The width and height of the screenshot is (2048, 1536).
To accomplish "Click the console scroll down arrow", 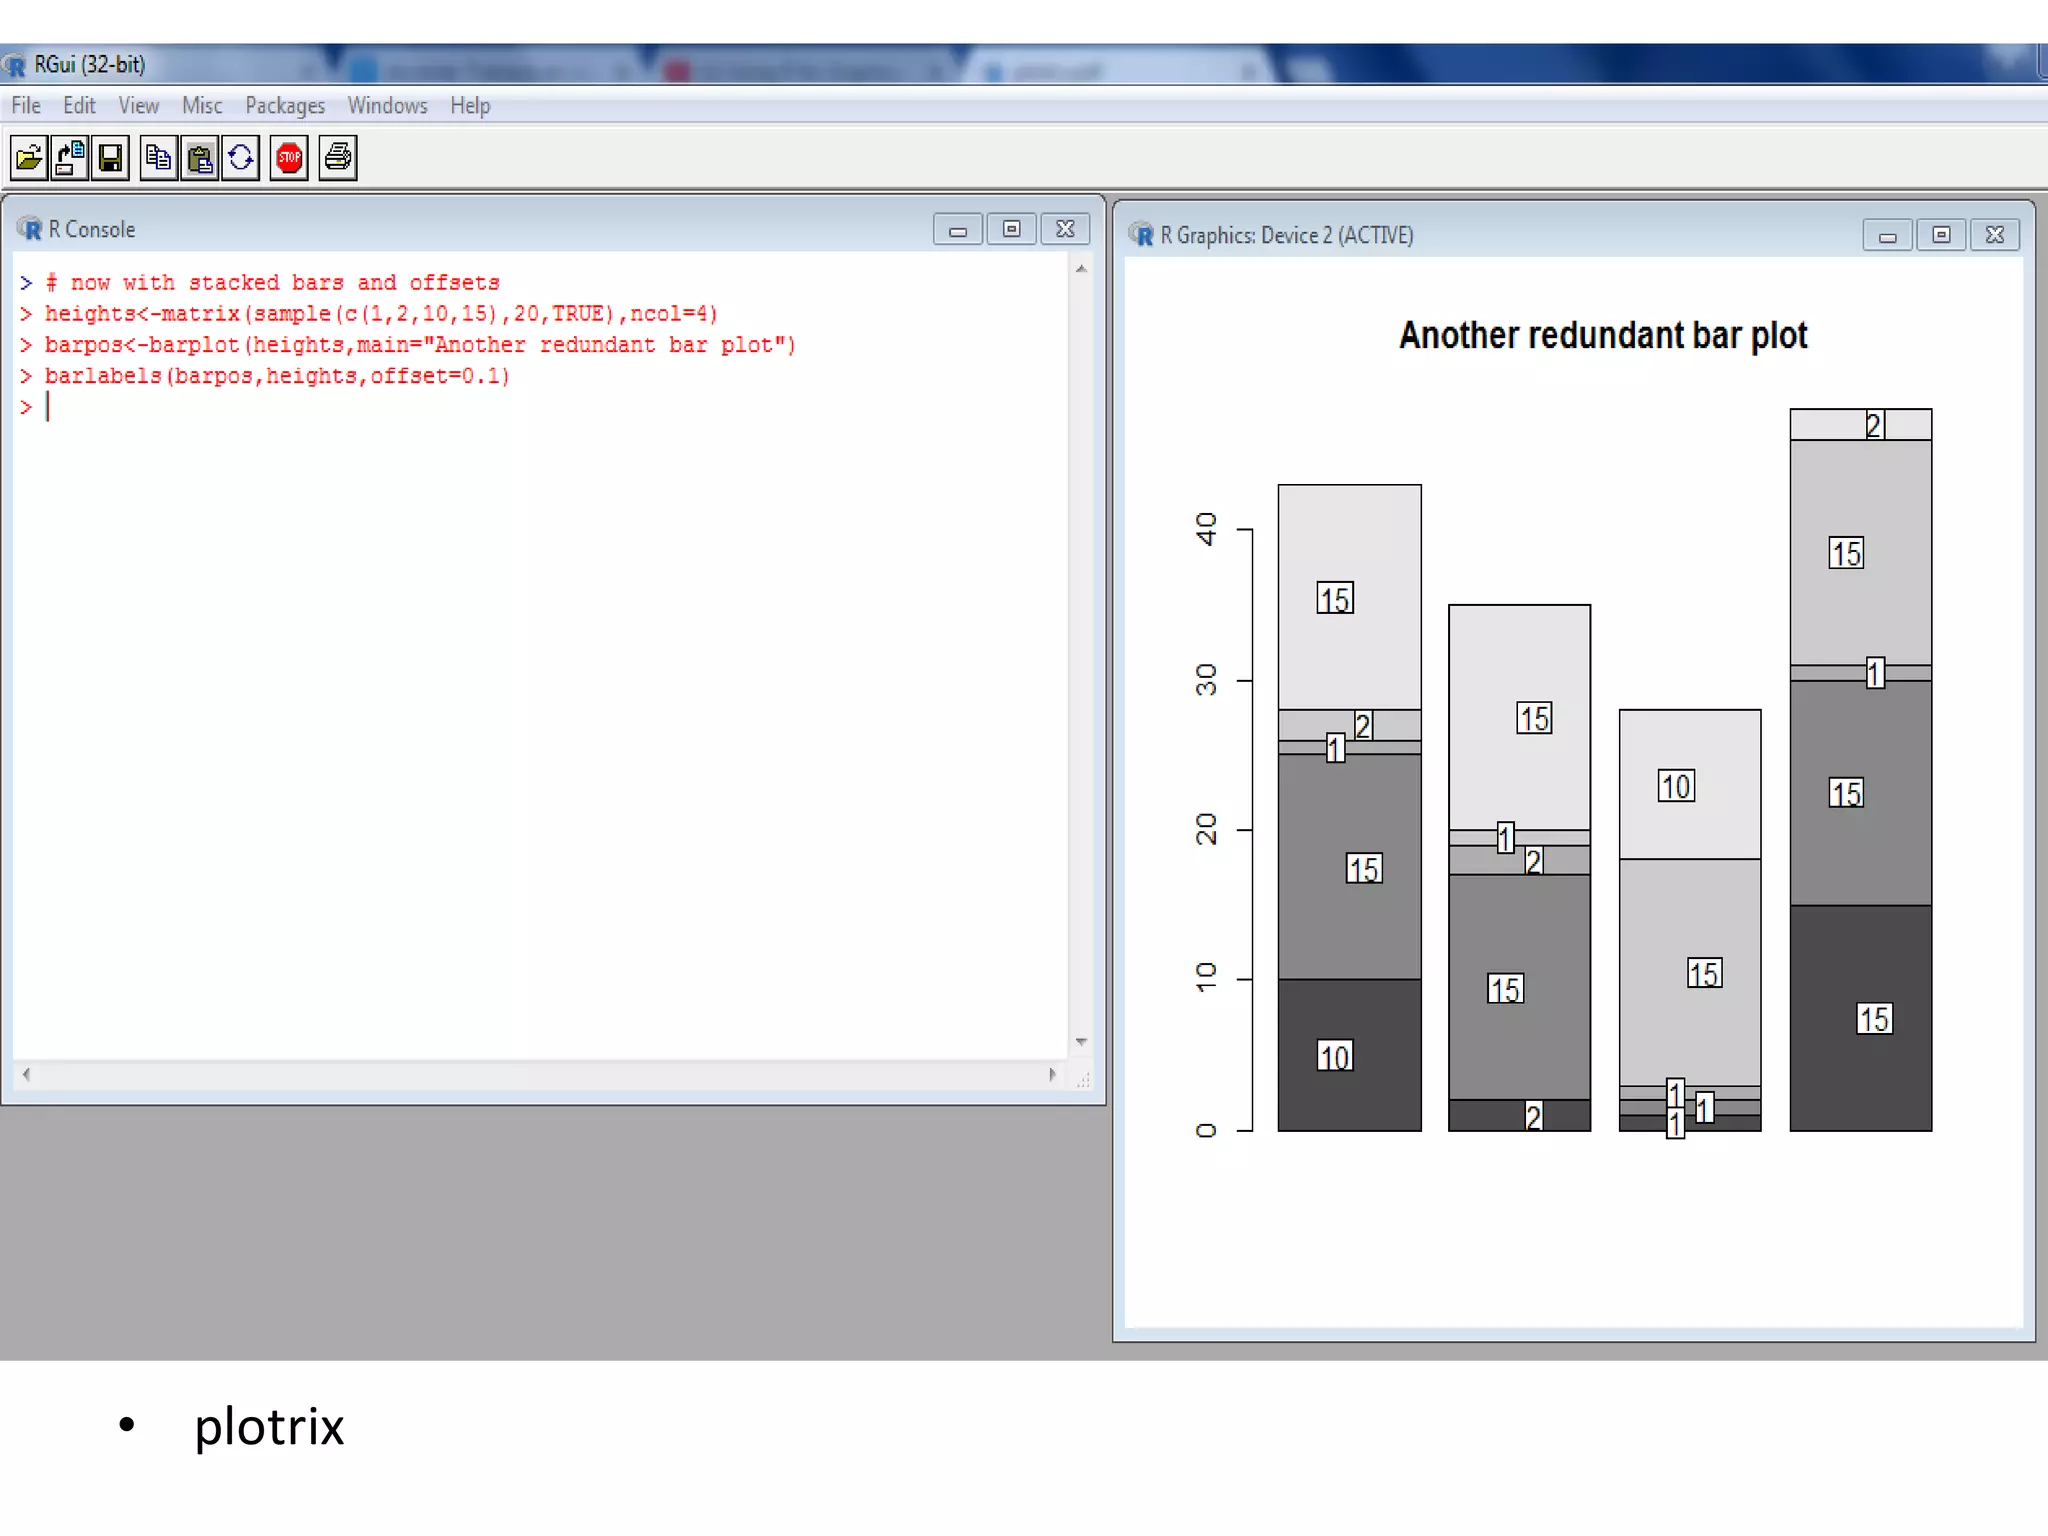I will point(1081,1042).
